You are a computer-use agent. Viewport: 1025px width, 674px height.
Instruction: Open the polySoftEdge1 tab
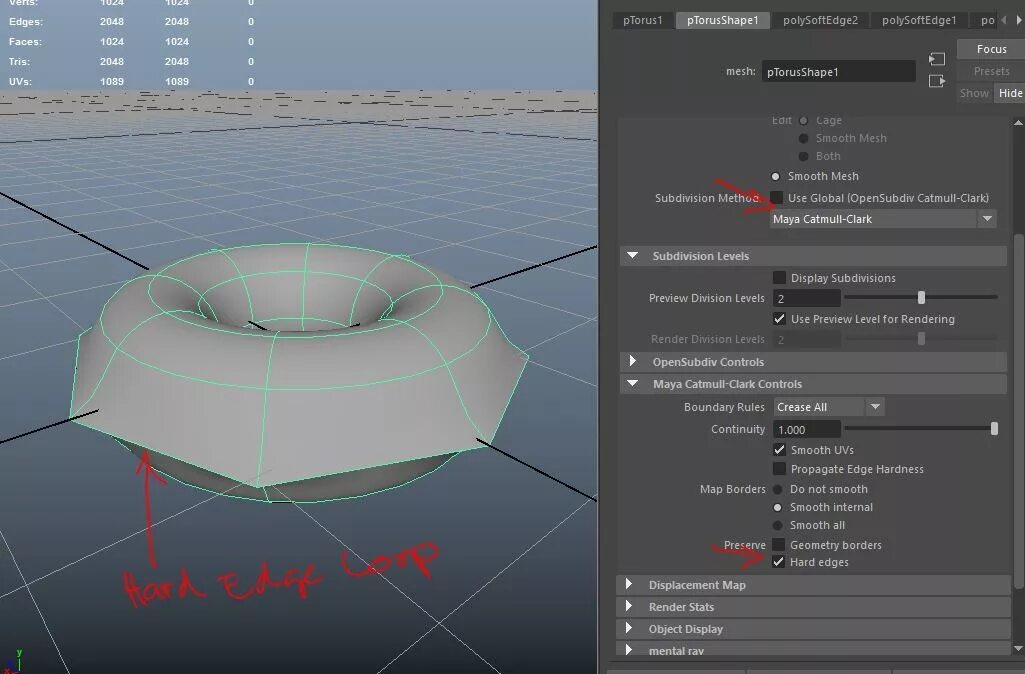pos(918,20)
